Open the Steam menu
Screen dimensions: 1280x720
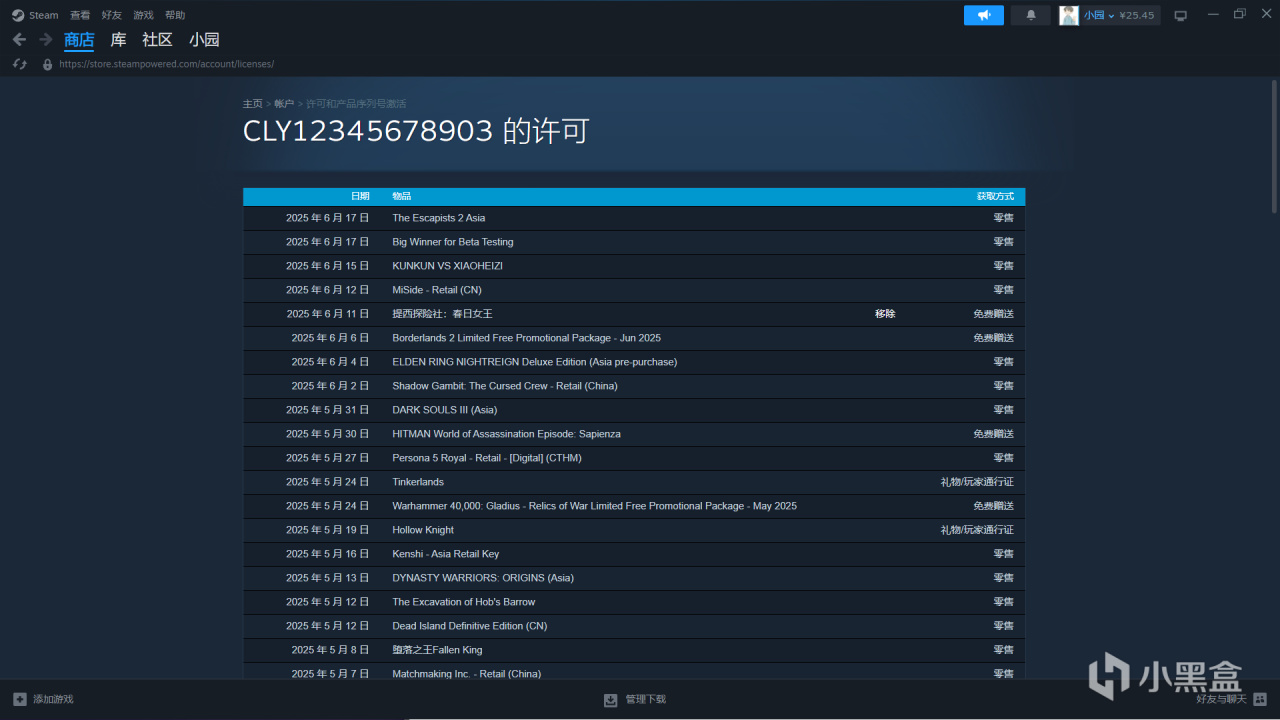tap(44, 15)
